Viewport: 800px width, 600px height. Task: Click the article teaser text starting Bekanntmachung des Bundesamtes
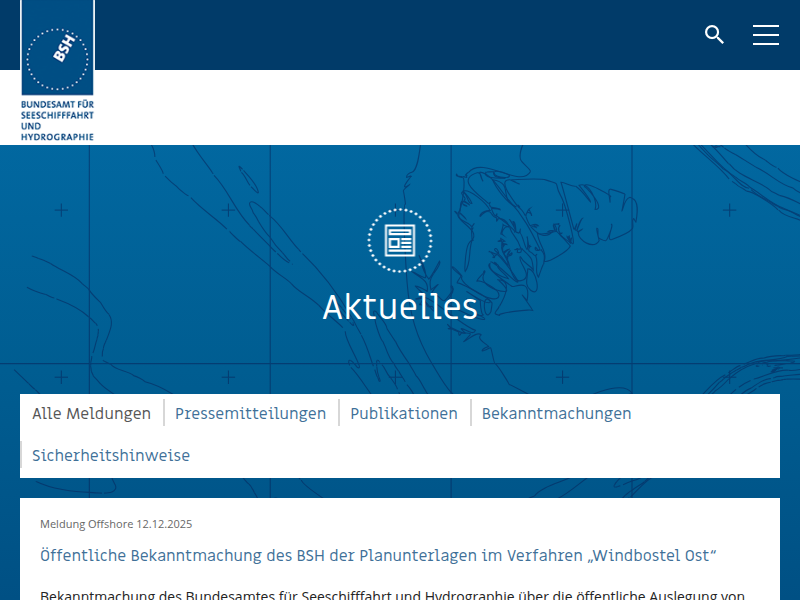coord(392,594)
